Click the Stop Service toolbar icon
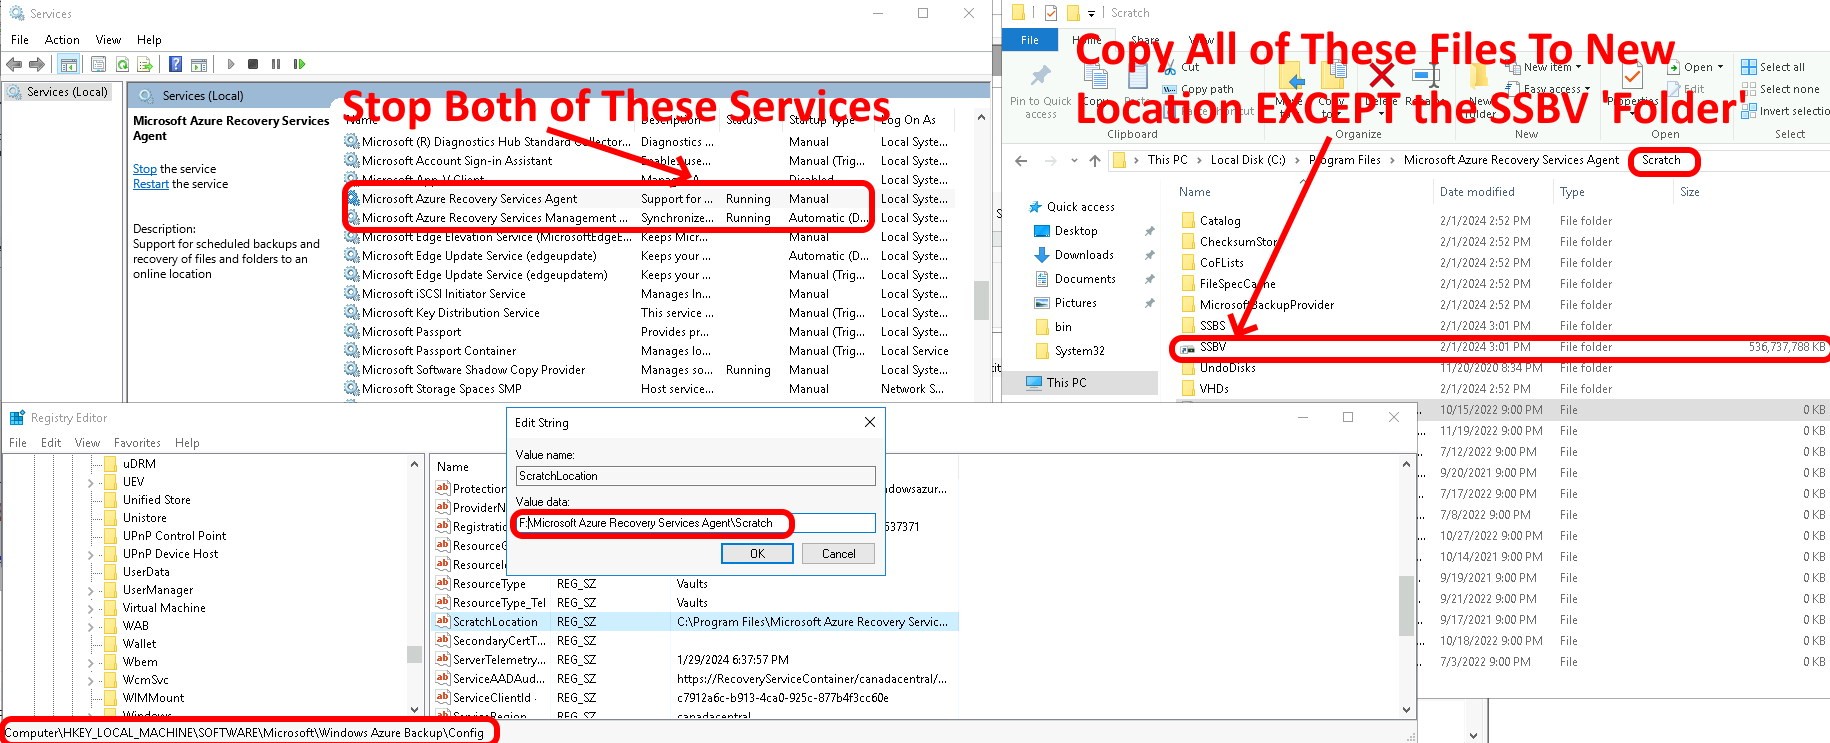The height and width of the screenshot is (743, 1830). coord(253,64)
